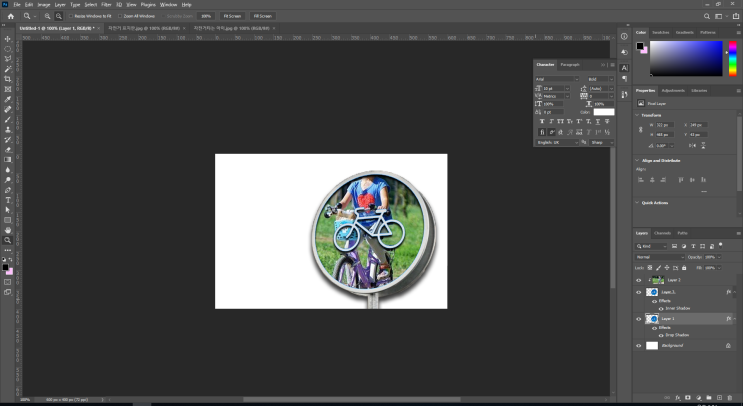Collapse the Align and Distribute section
Screen dimensions: 743x406
pyautogui.click(x=637, y=160)
